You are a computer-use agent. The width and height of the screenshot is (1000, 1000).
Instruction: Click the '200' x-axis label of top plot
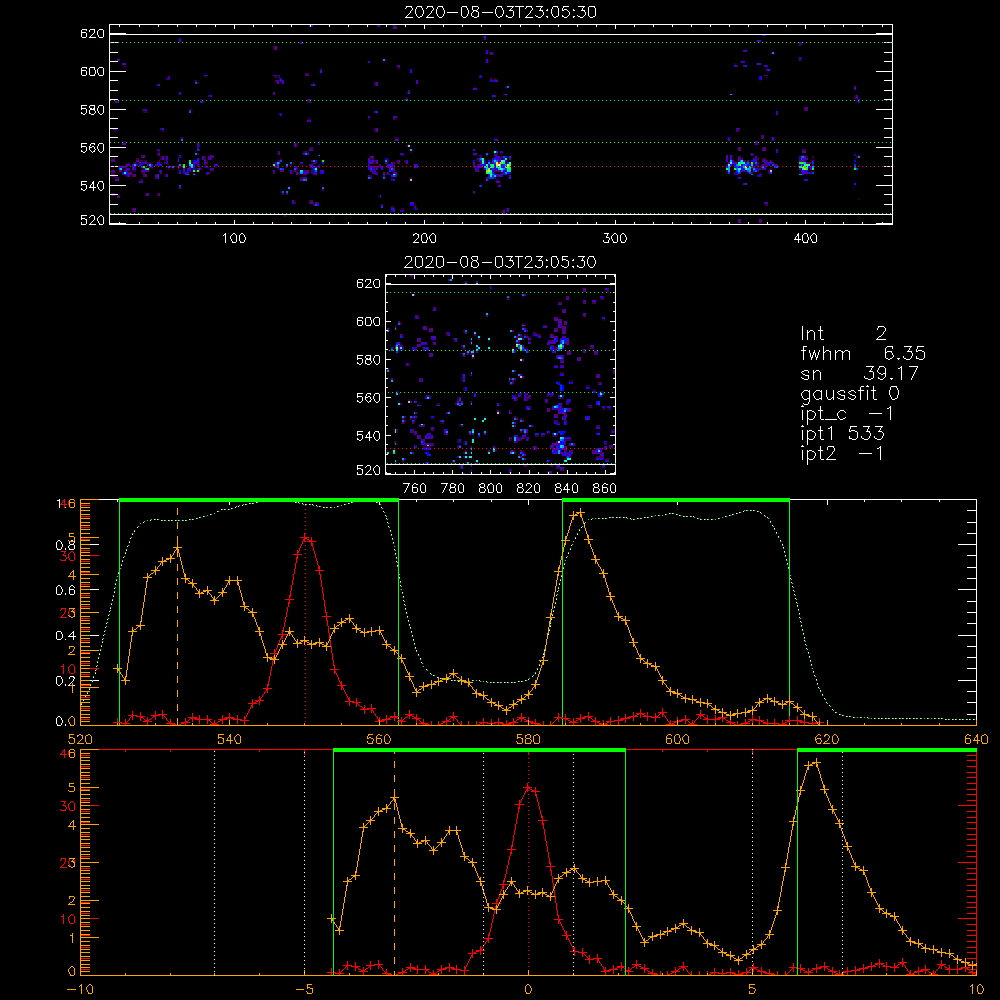[424, 239]
